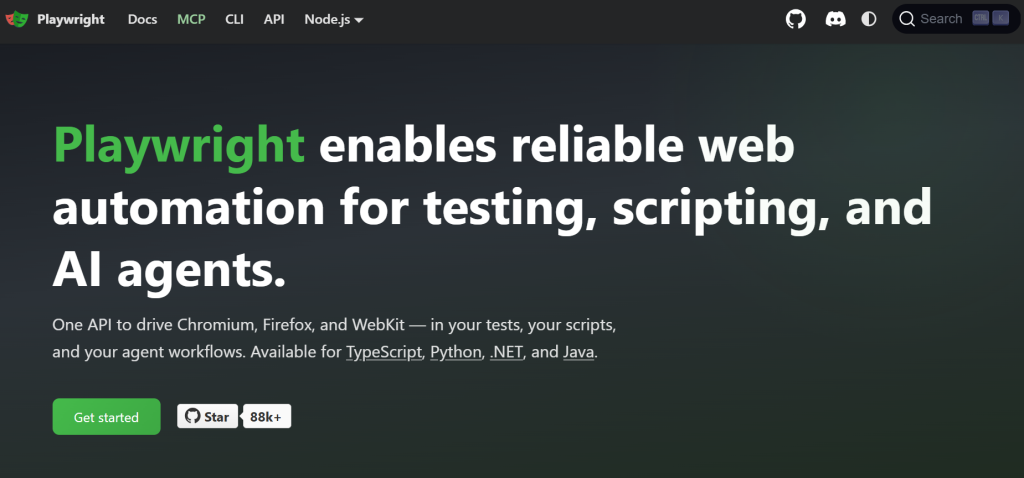The image size is (1024, 478).
Task: Open the GitHub repository icon in navbar
Action: (795, 19)
